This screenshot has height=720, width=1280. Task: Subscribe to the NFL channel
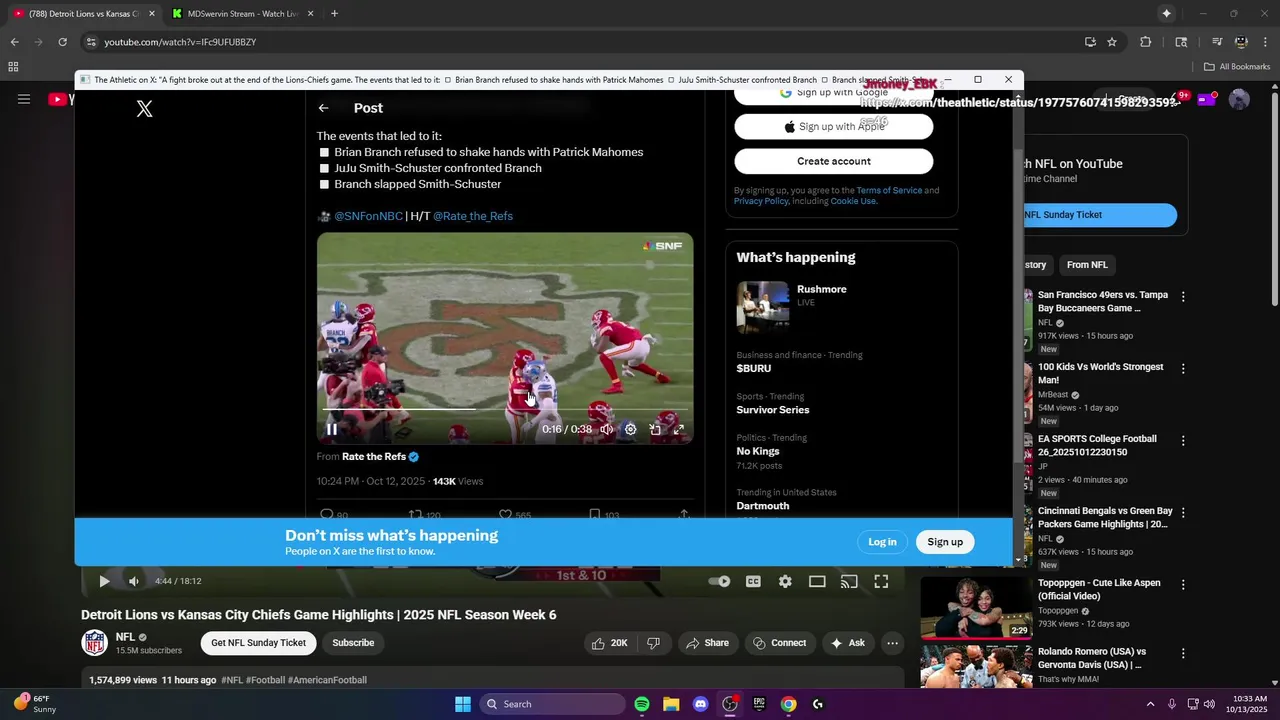coord(353,643)
